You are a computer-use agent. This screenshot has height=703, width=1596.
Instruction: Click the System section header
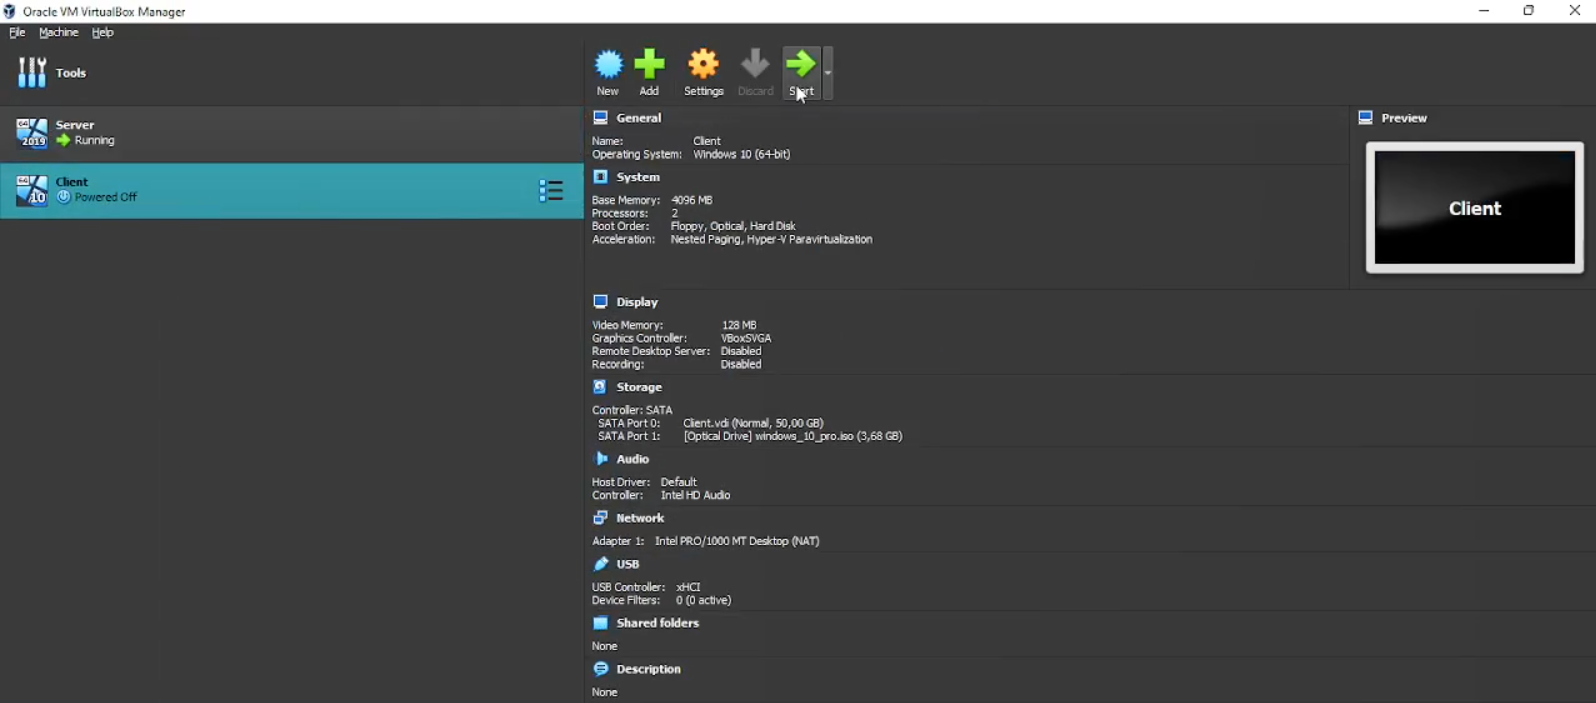click(x=638, y=177)
